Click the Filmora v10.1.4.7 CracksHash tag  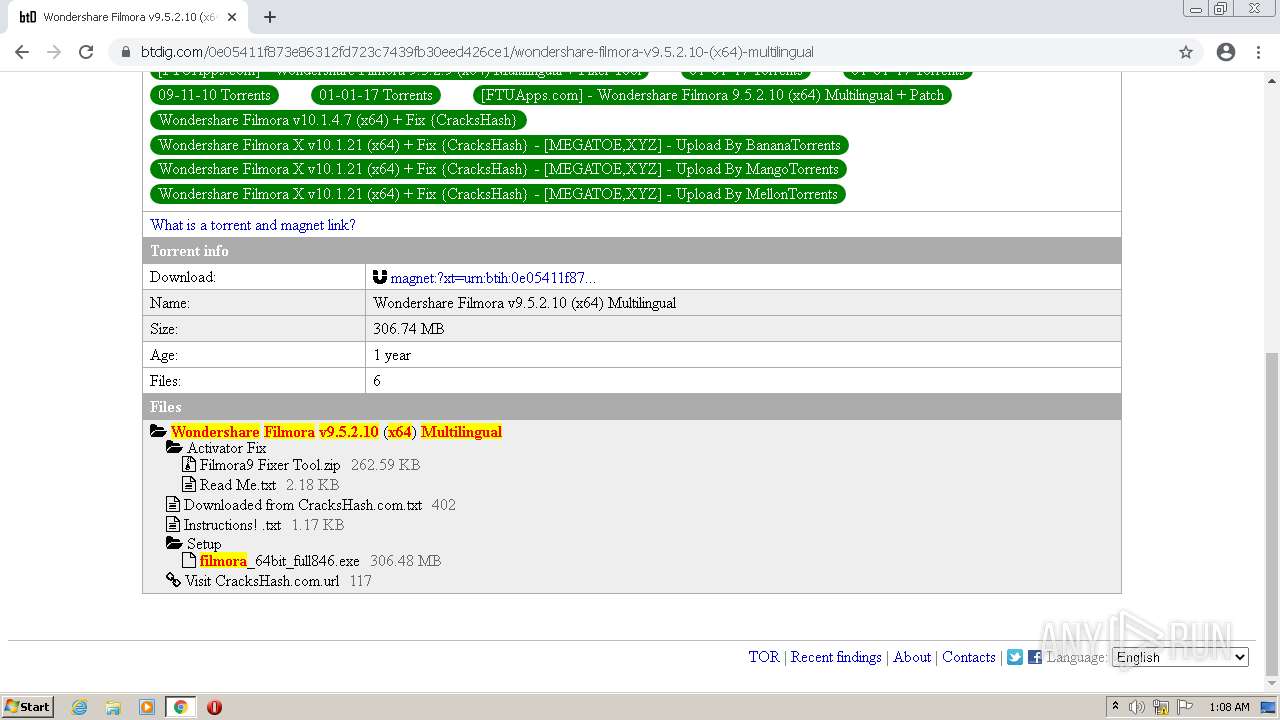(x=338, y=120)
